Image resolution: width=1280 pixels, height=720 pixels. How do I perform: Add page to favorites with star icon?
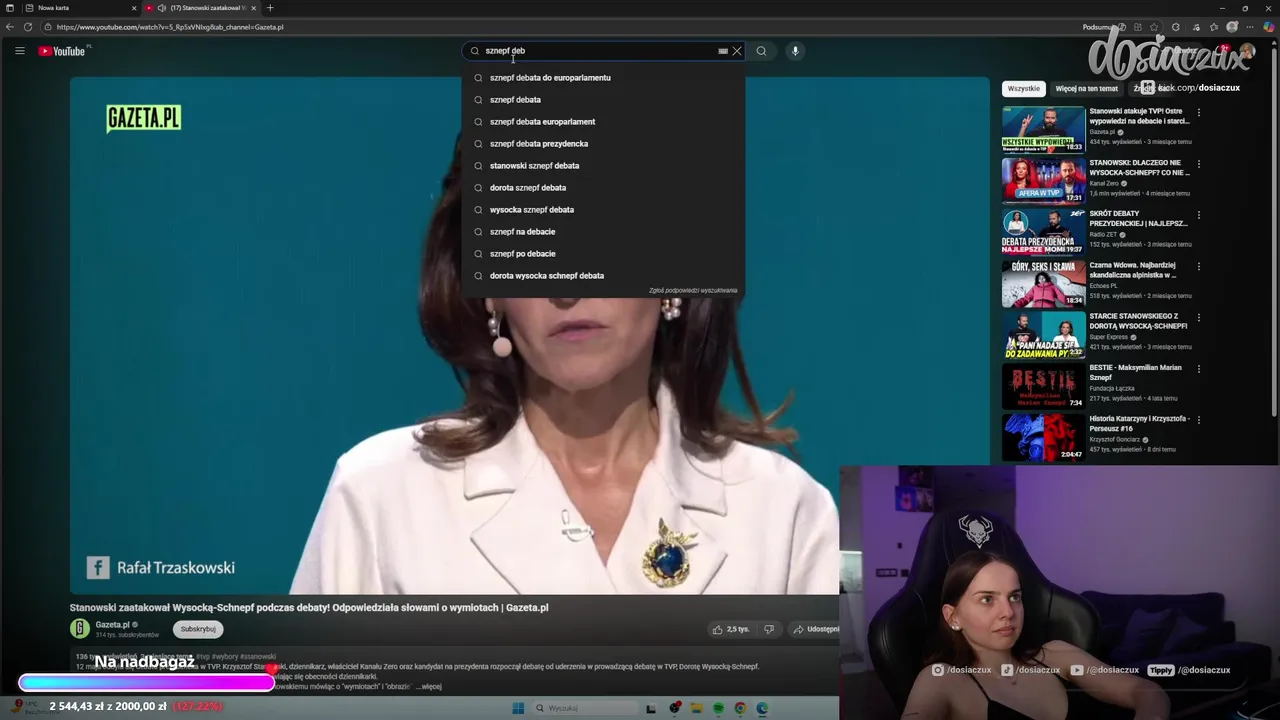pyautogui.click(x=1155, y=27)
